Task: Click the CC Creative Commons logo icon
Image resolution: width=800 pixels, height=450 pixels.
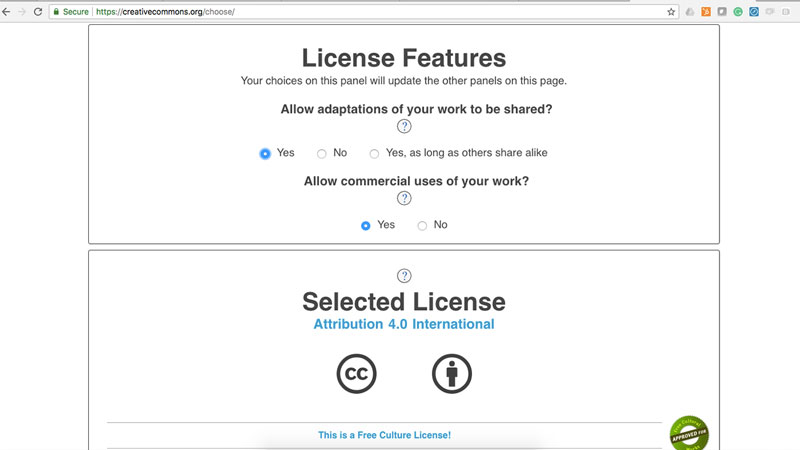Action: [356, 373]
